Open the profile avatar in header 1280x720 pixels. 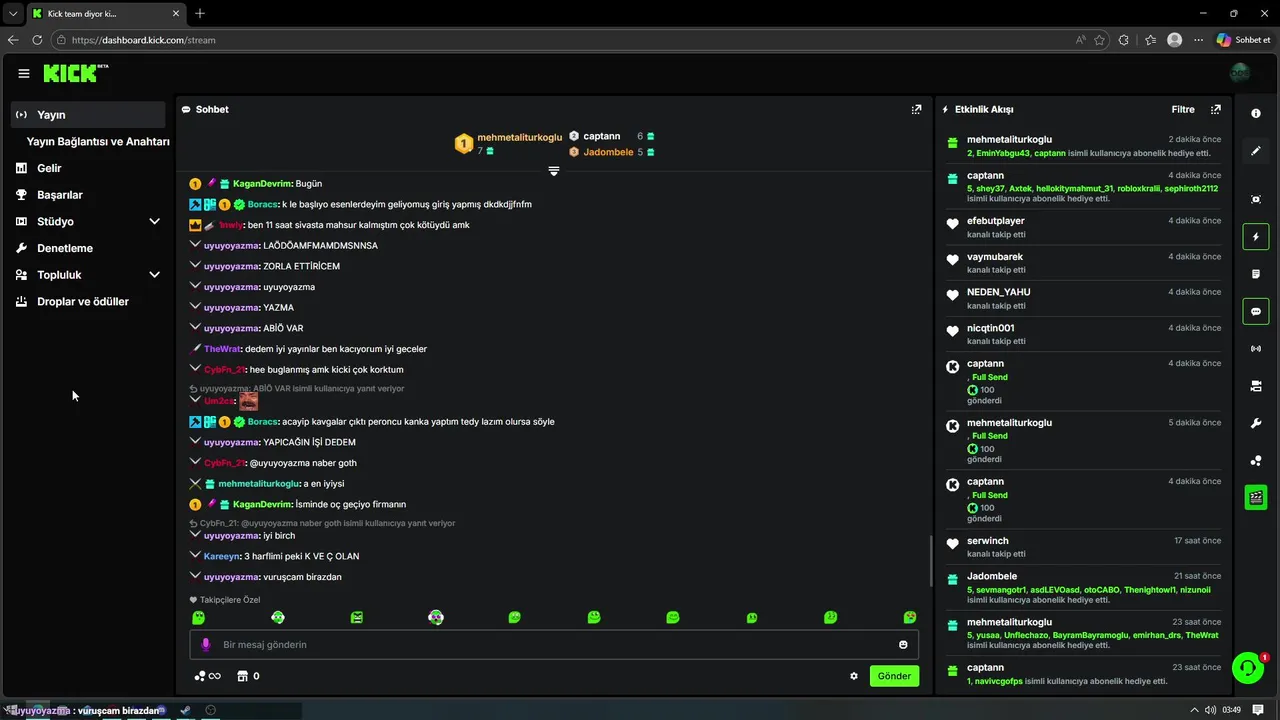pos(1240,73)
